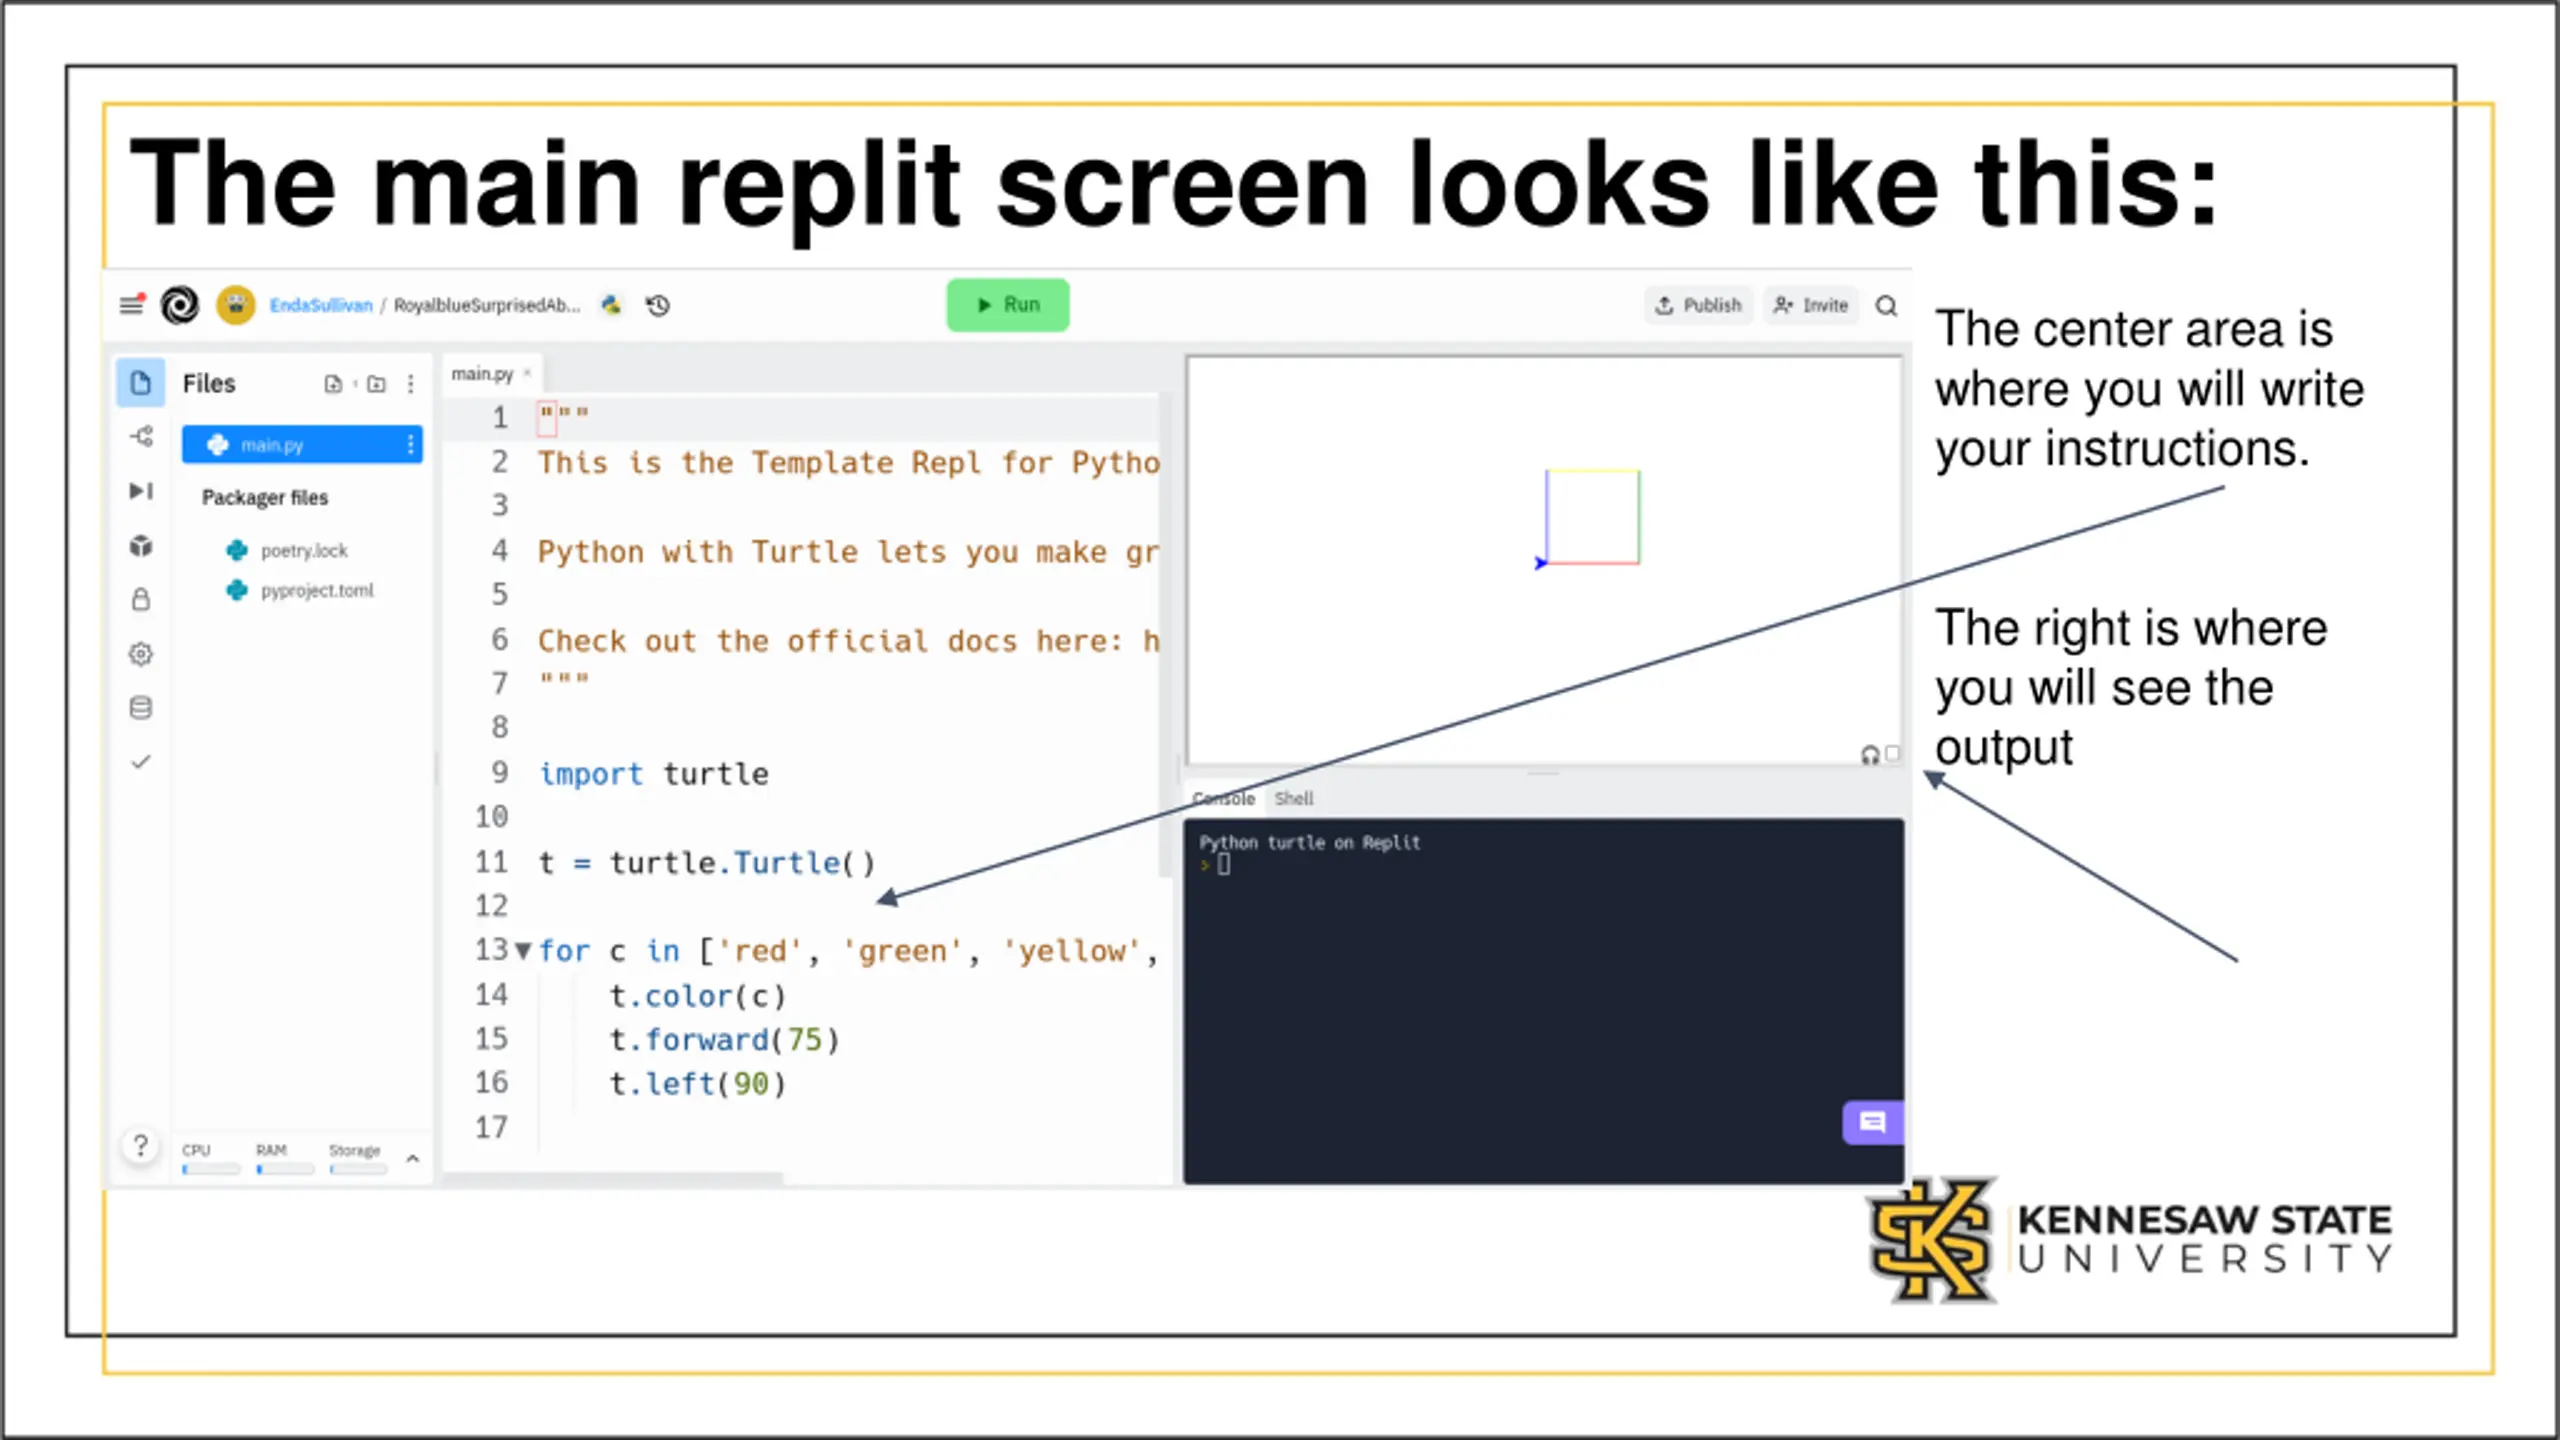
Task: Expand the resources panel chevron
Action: (x=412, y=1158)
